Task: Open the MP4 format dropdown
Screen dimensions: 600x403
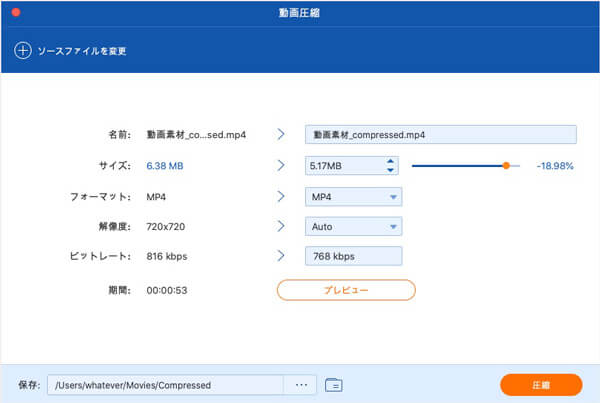Action: point(353,196)
